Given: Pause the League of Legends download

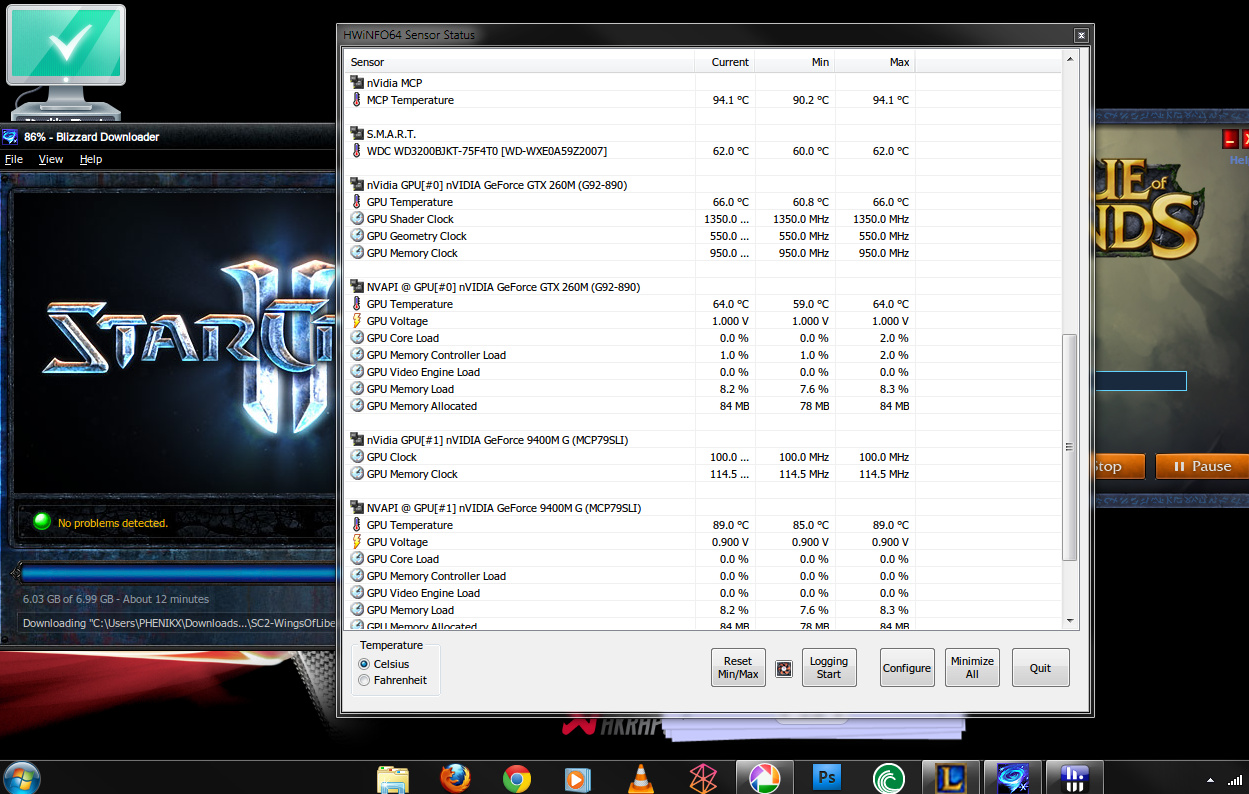Looking at the screenshot, I should [x=1203, y=466].
